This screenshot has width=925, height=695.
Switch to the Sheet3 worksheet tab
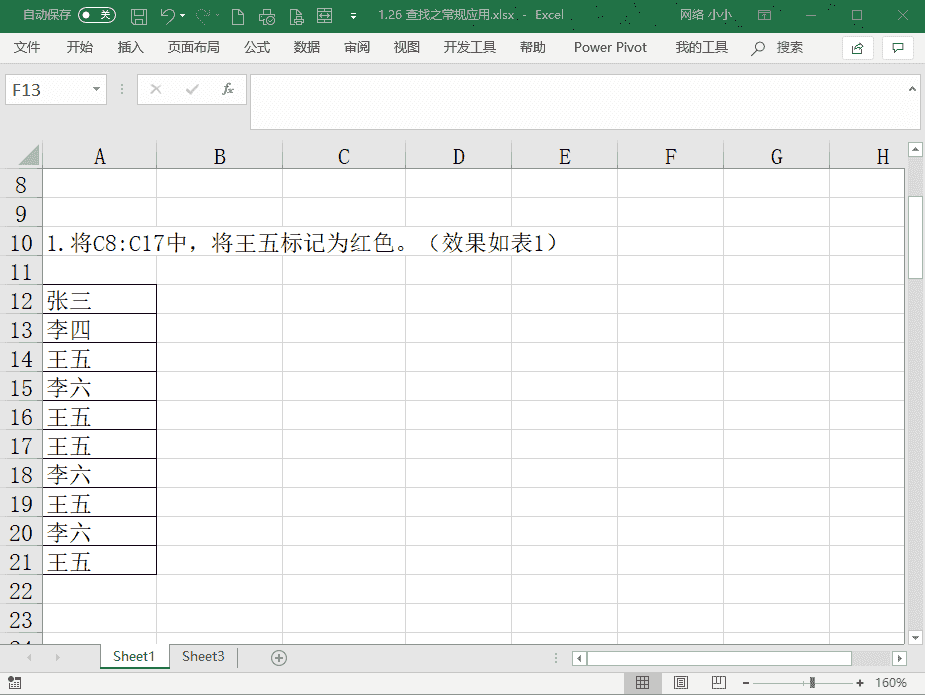pos(203,656)
